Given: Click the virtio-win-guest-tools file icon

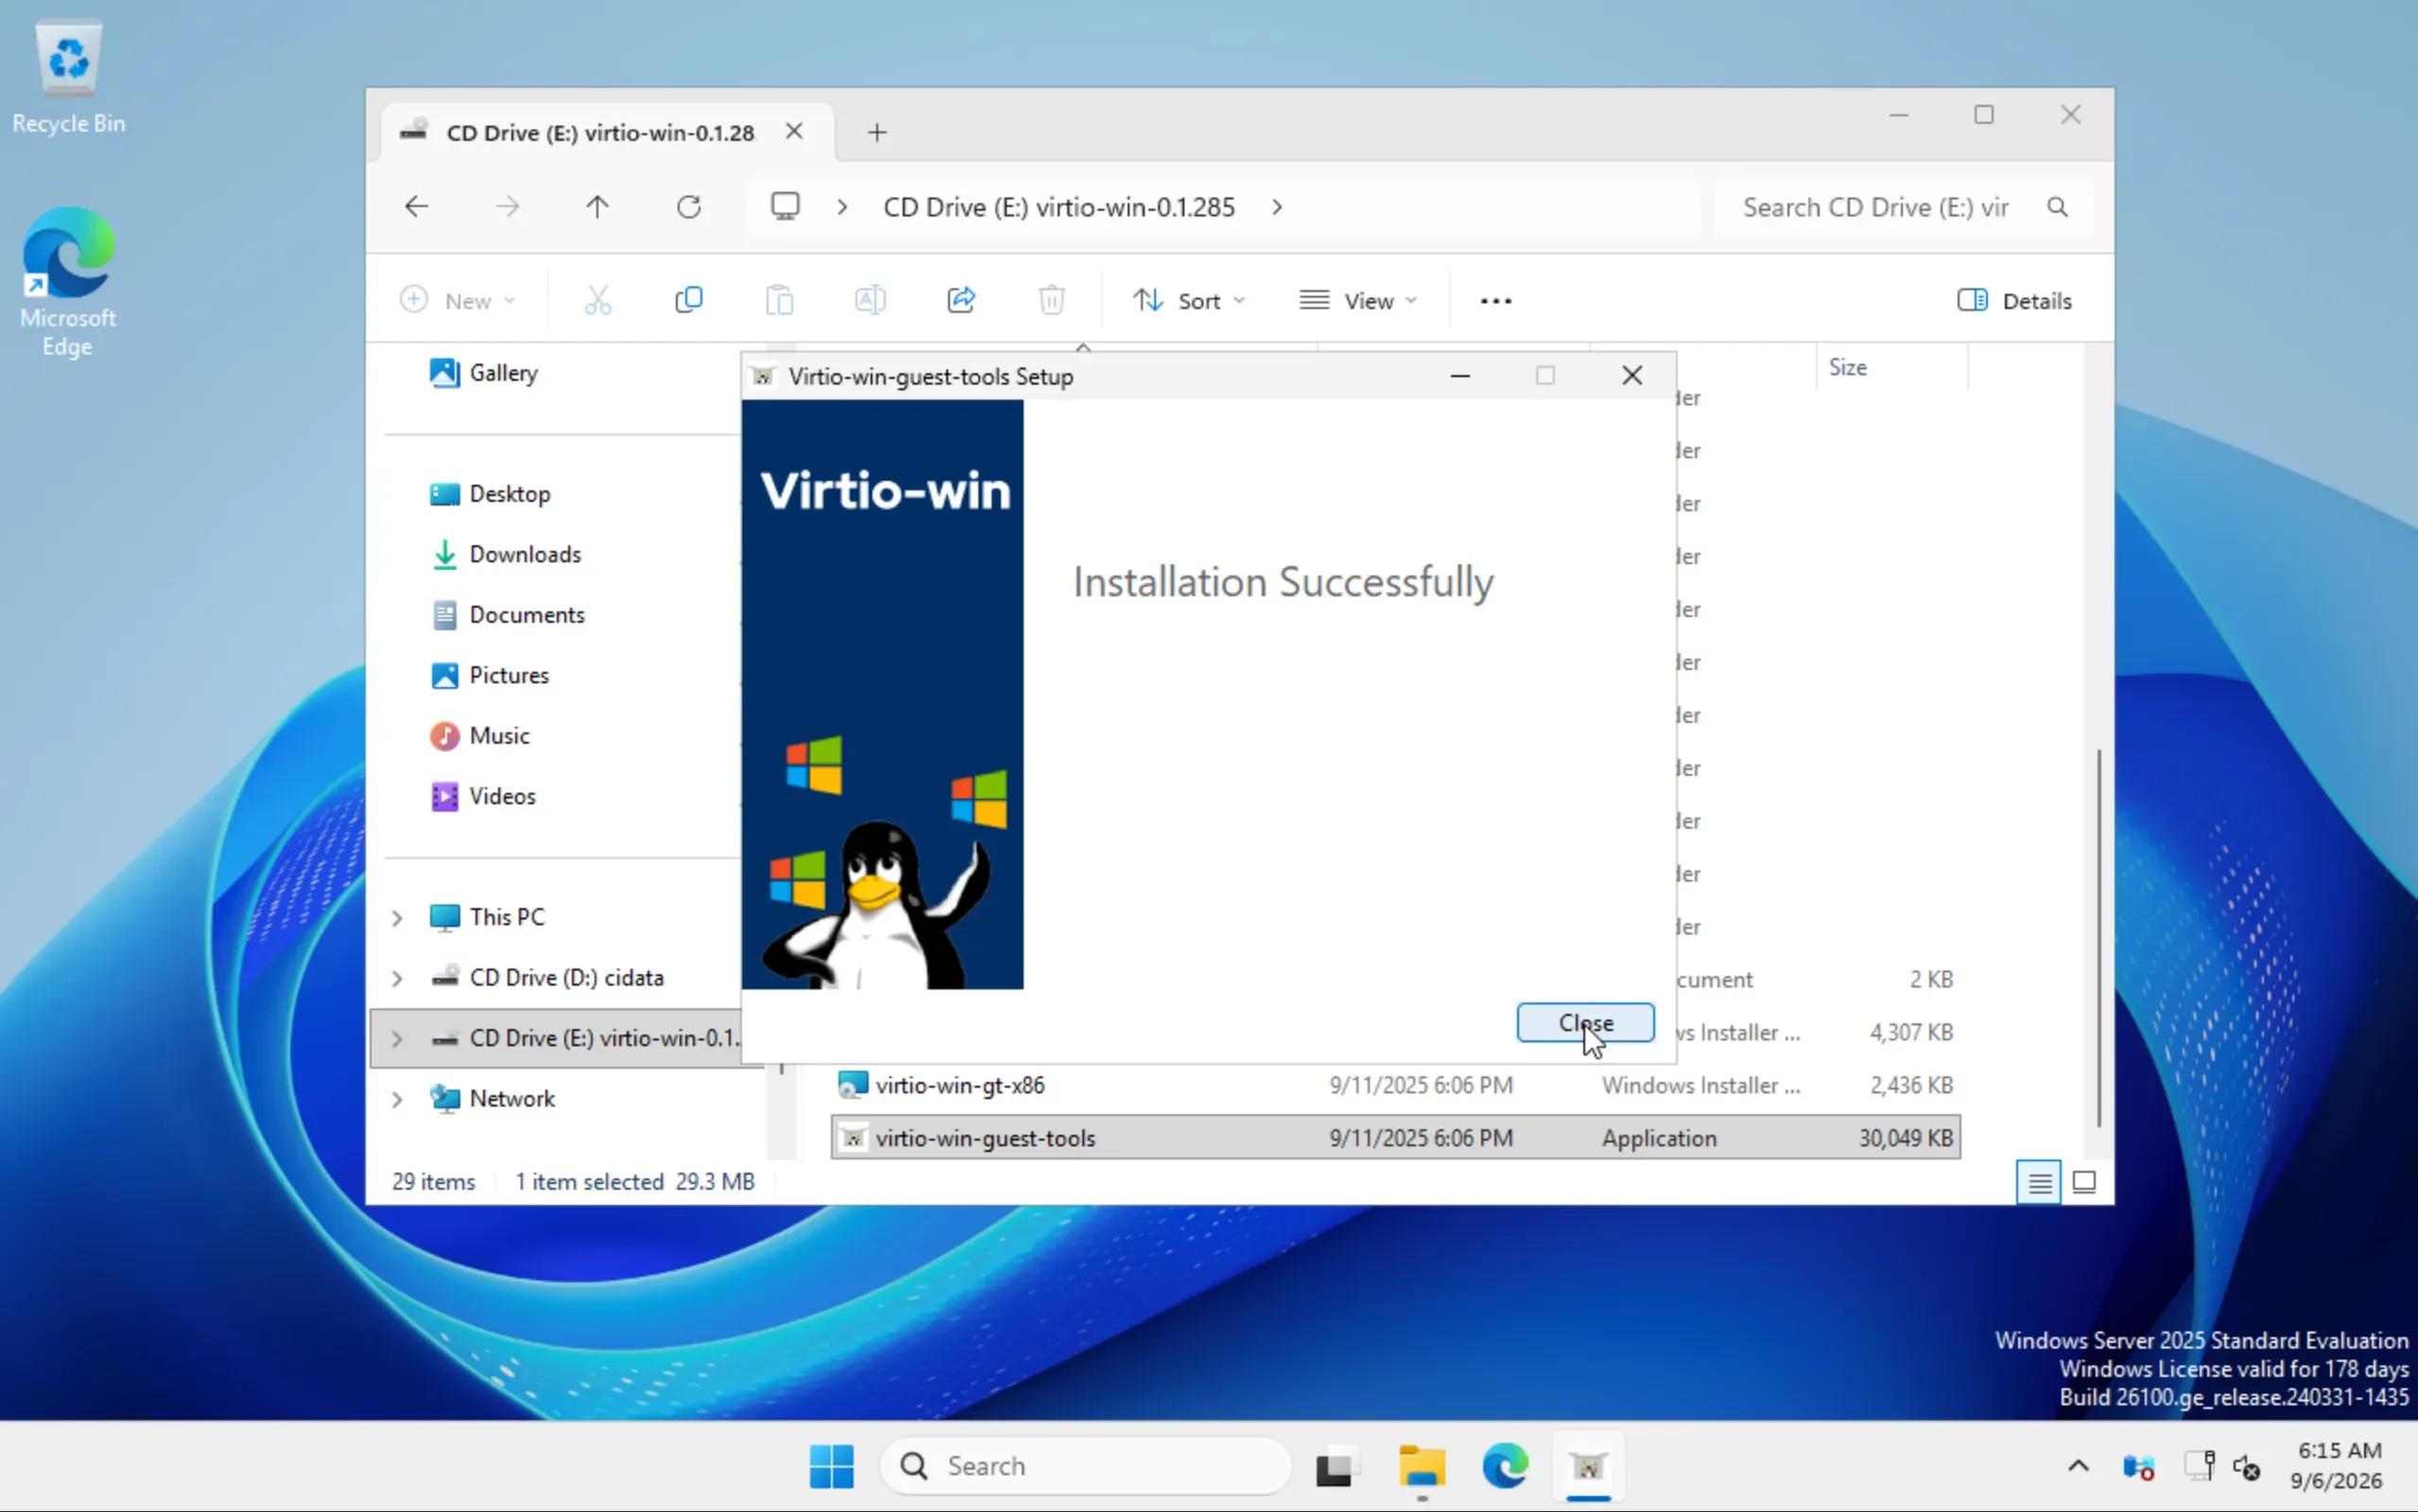Looking at the screenshot, I should [x=853, y=1138].
